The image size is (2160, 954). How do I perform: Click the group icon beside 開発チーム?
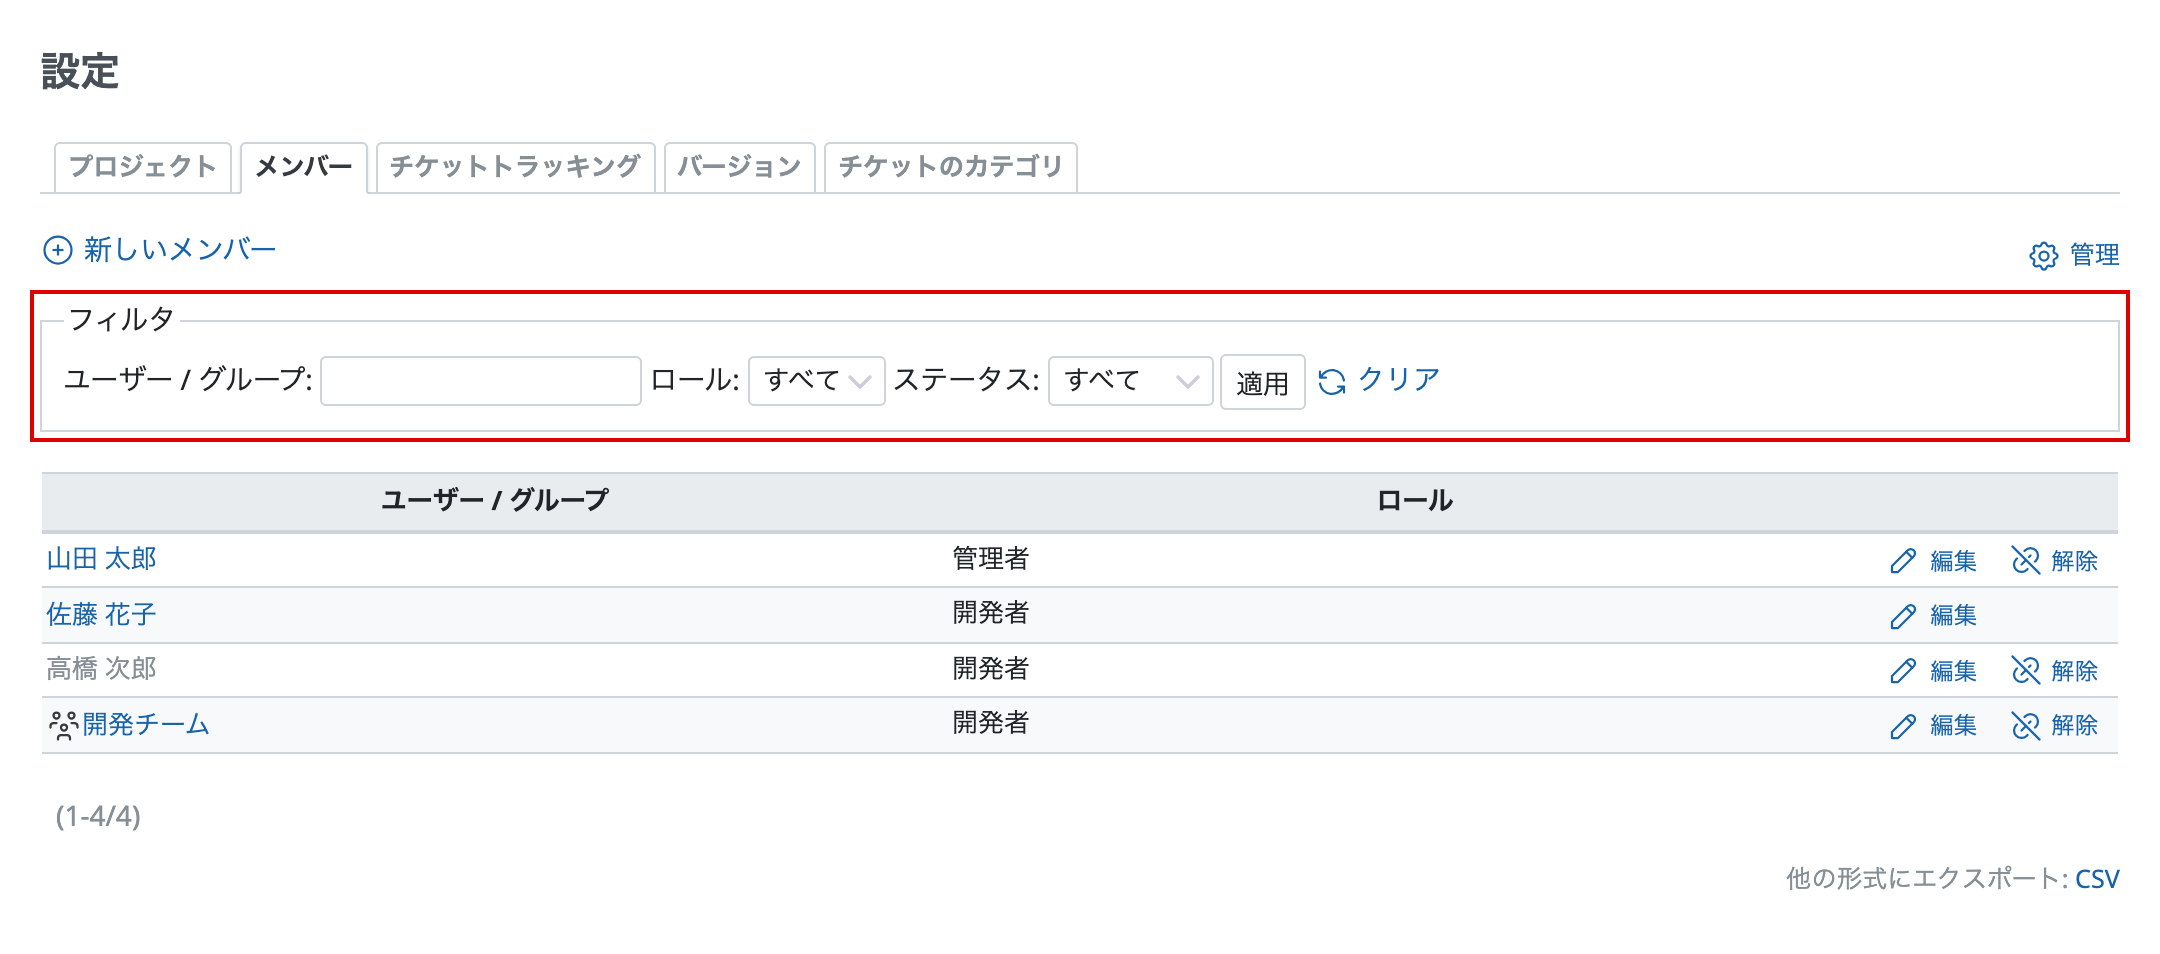(63, 725)
